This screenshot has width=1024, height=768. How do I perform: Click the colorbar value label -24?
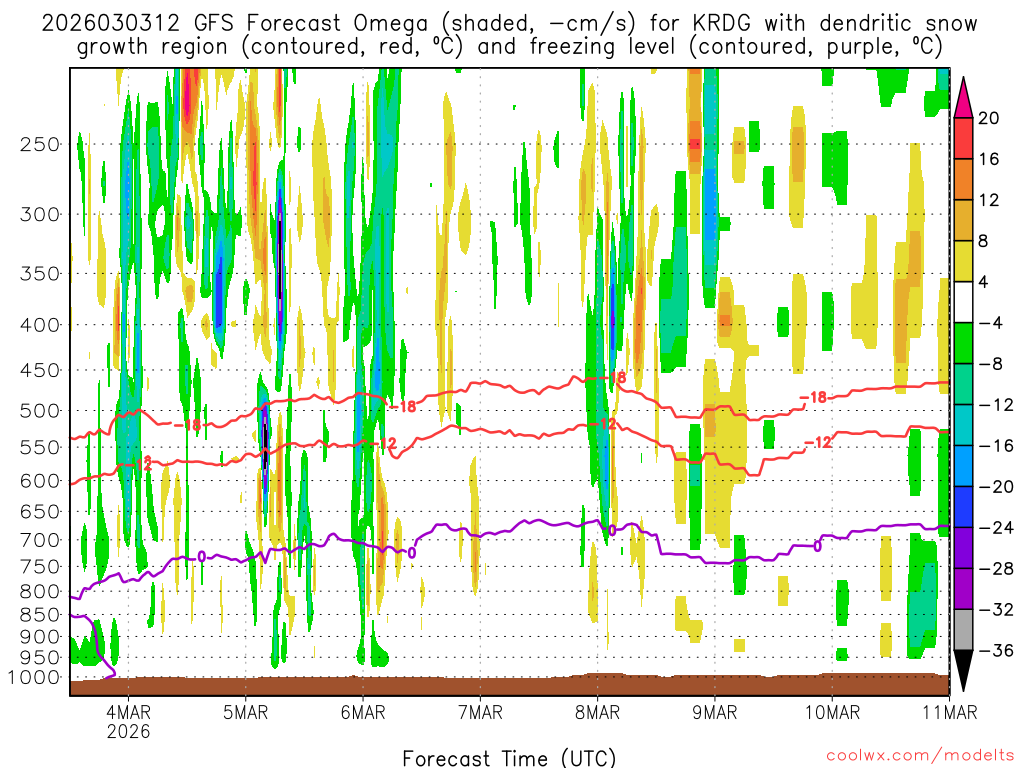pyautogui.click(x=995, y=528)
